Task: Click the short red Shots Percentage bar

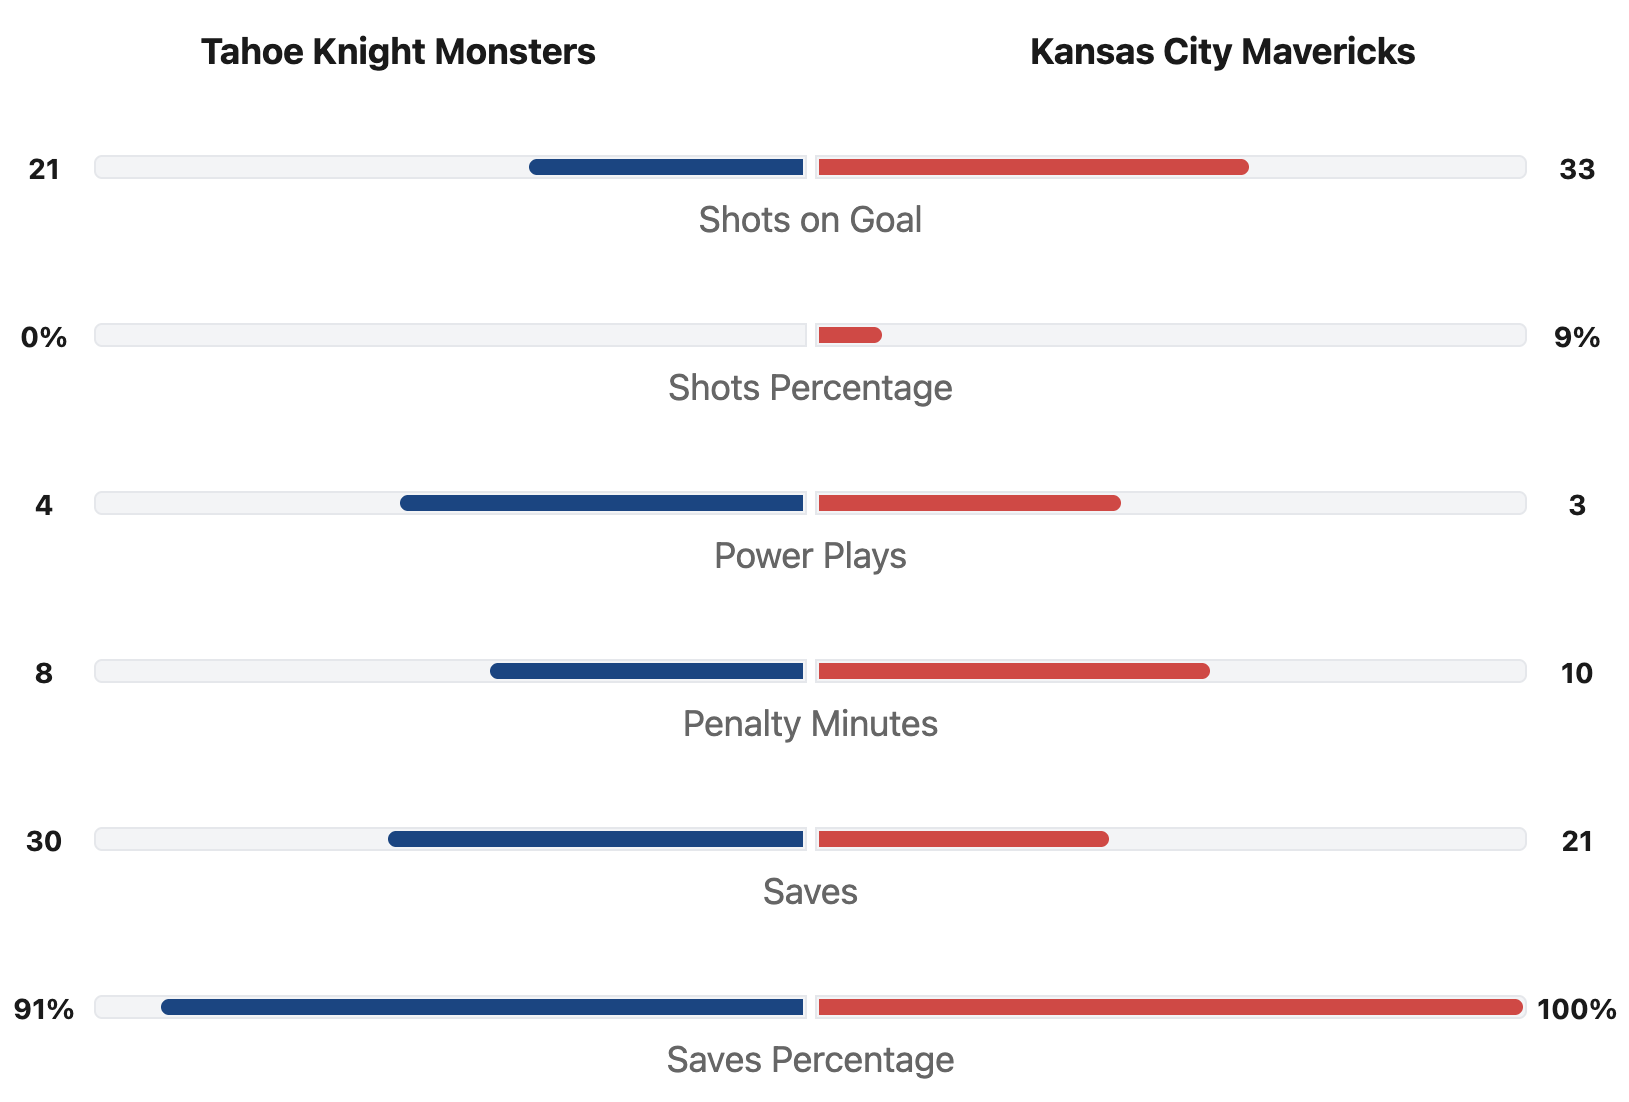Action: pyautogui.click(x=850, y=335)
